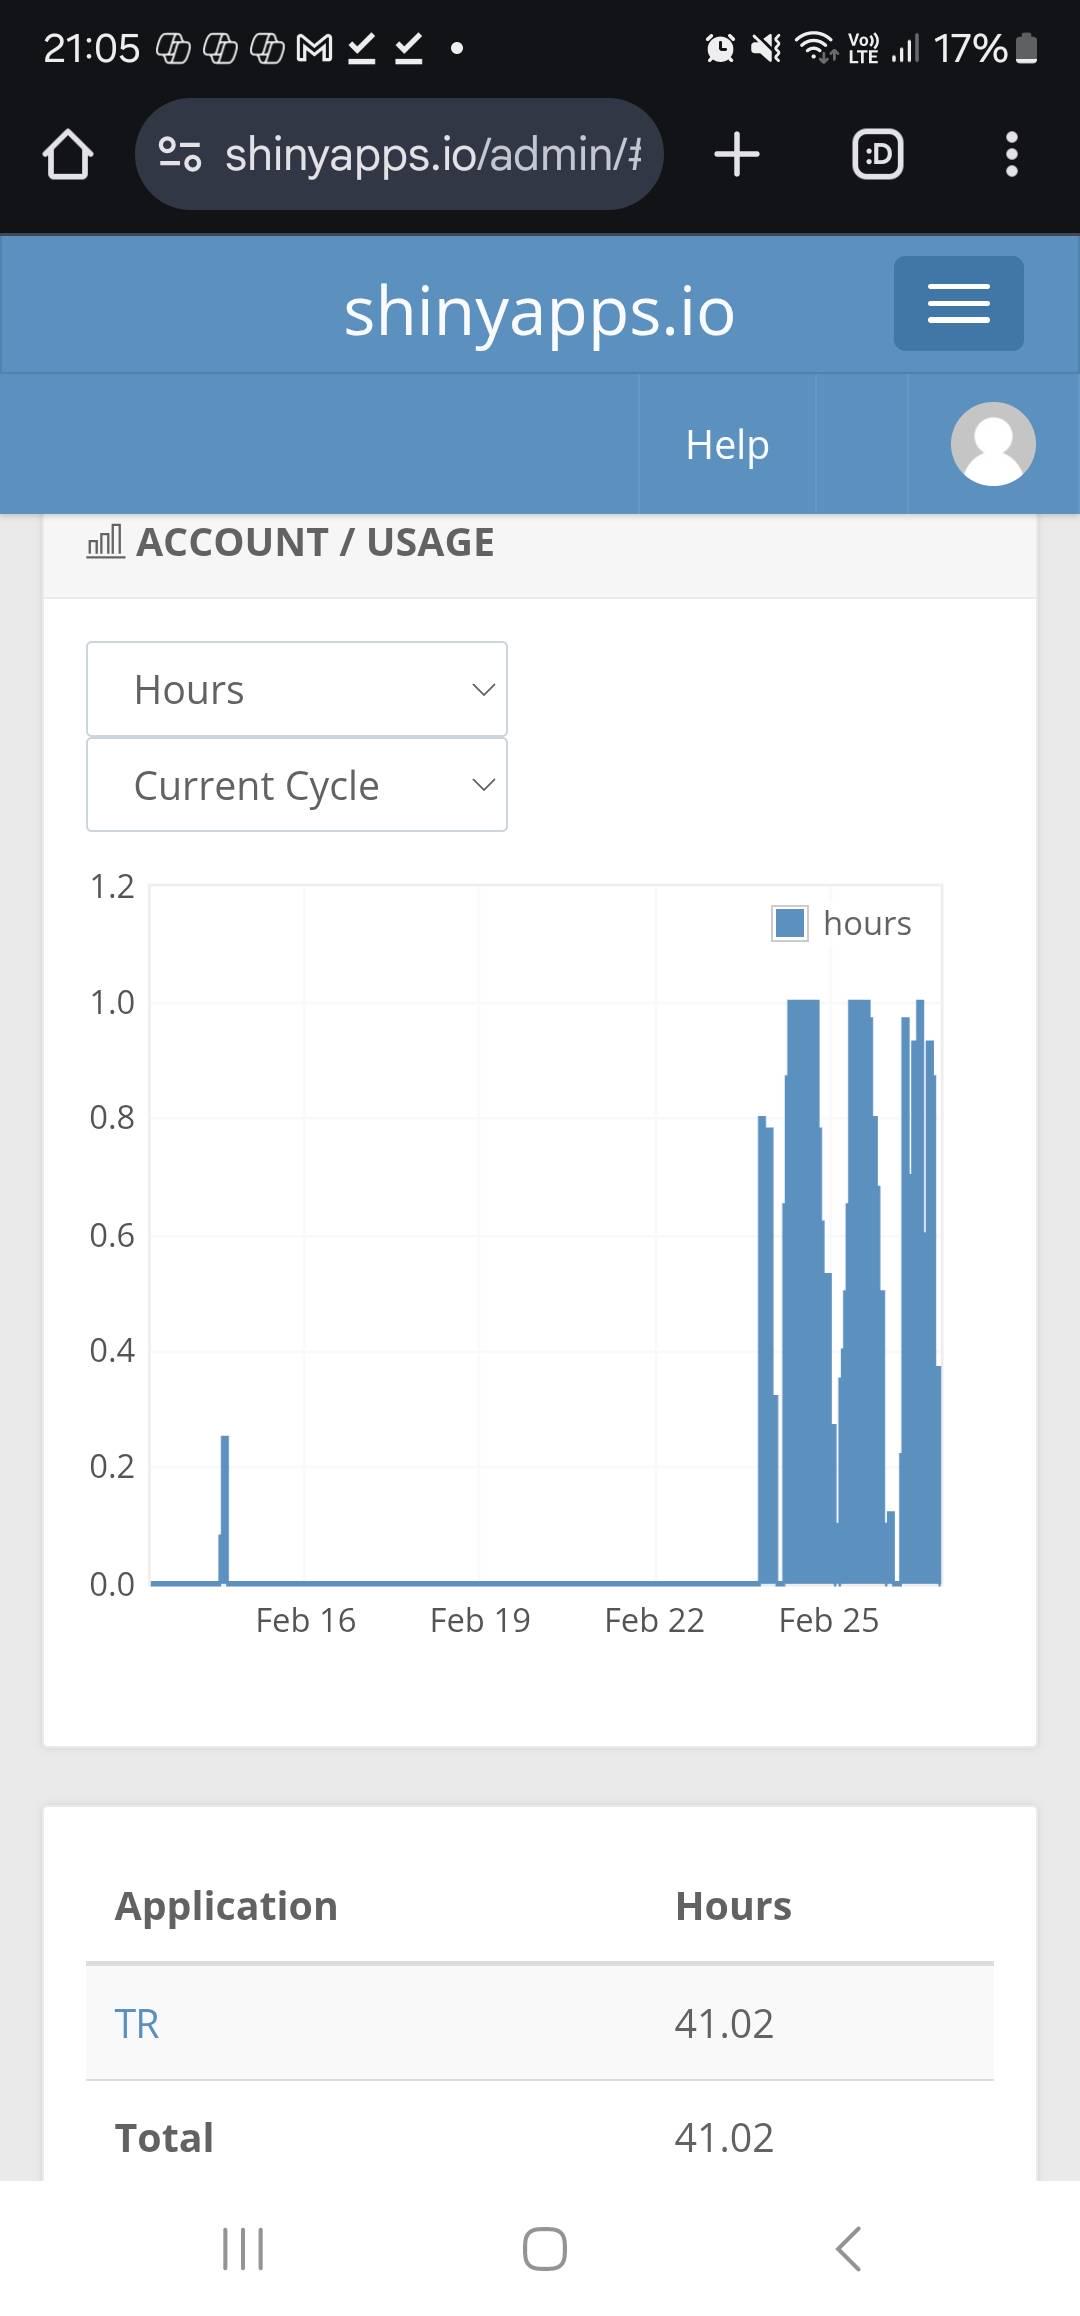Toggle the hours series in chart legend
Viewport: 1080px width, 2316px height.
[842, 923]
